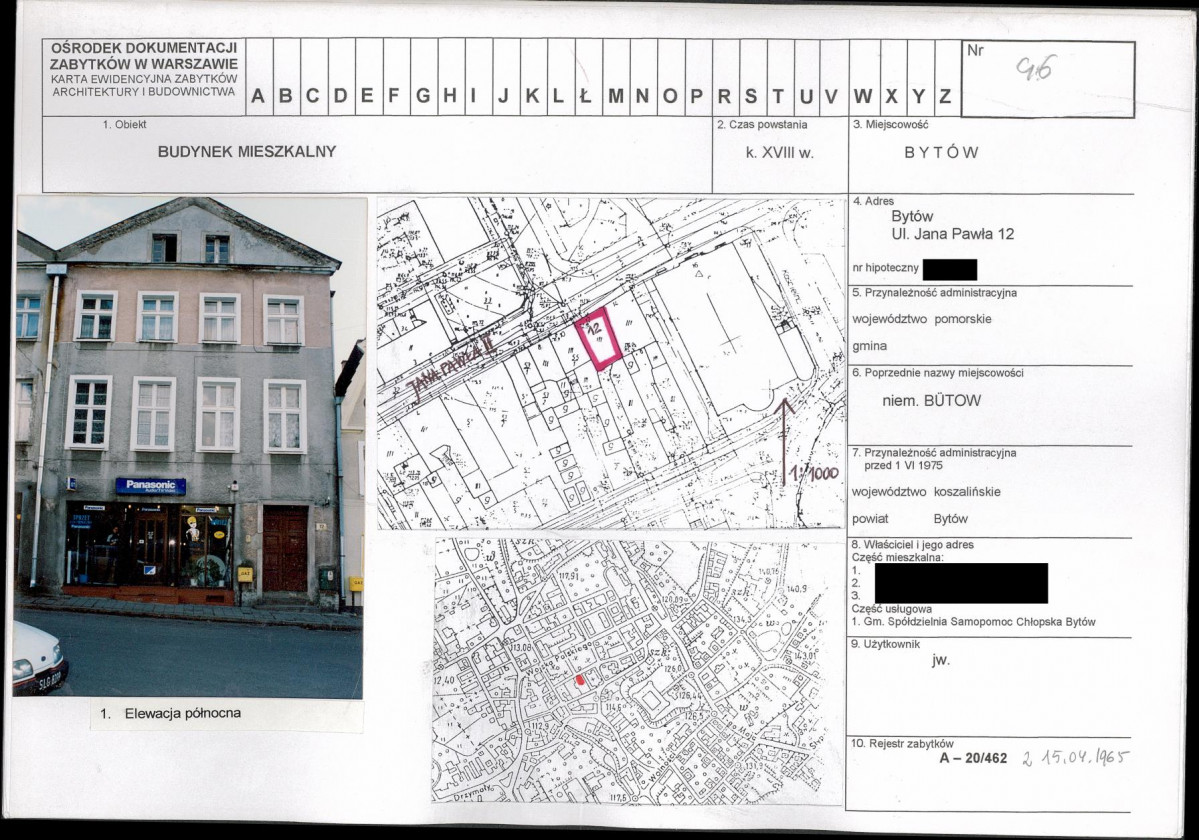Image resolution: width=1199 pixels, height=840 pixels.
Task: Click the BYTÓW locality field
Action: point(941,152)
